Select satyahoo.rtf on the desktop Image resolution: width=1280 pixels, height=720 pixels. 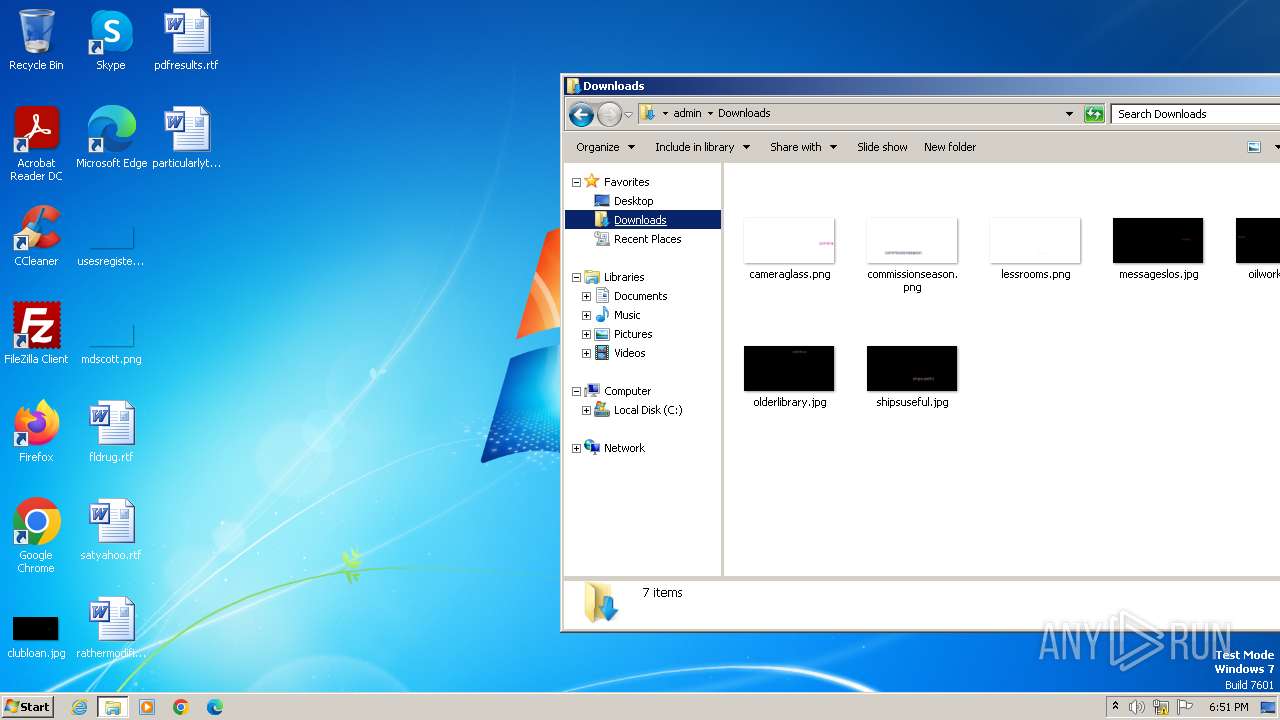tap(111, 530)
